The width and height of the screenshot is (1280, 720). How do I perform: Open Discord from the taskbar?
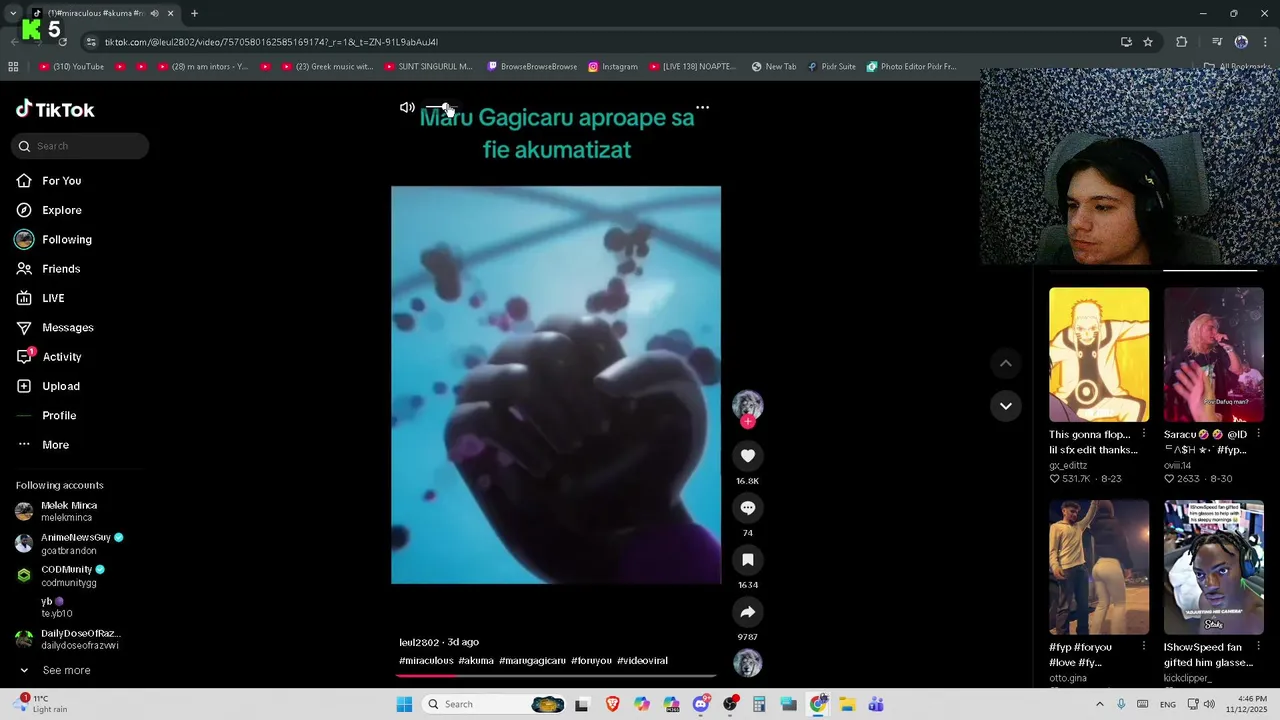pos(701,704)
